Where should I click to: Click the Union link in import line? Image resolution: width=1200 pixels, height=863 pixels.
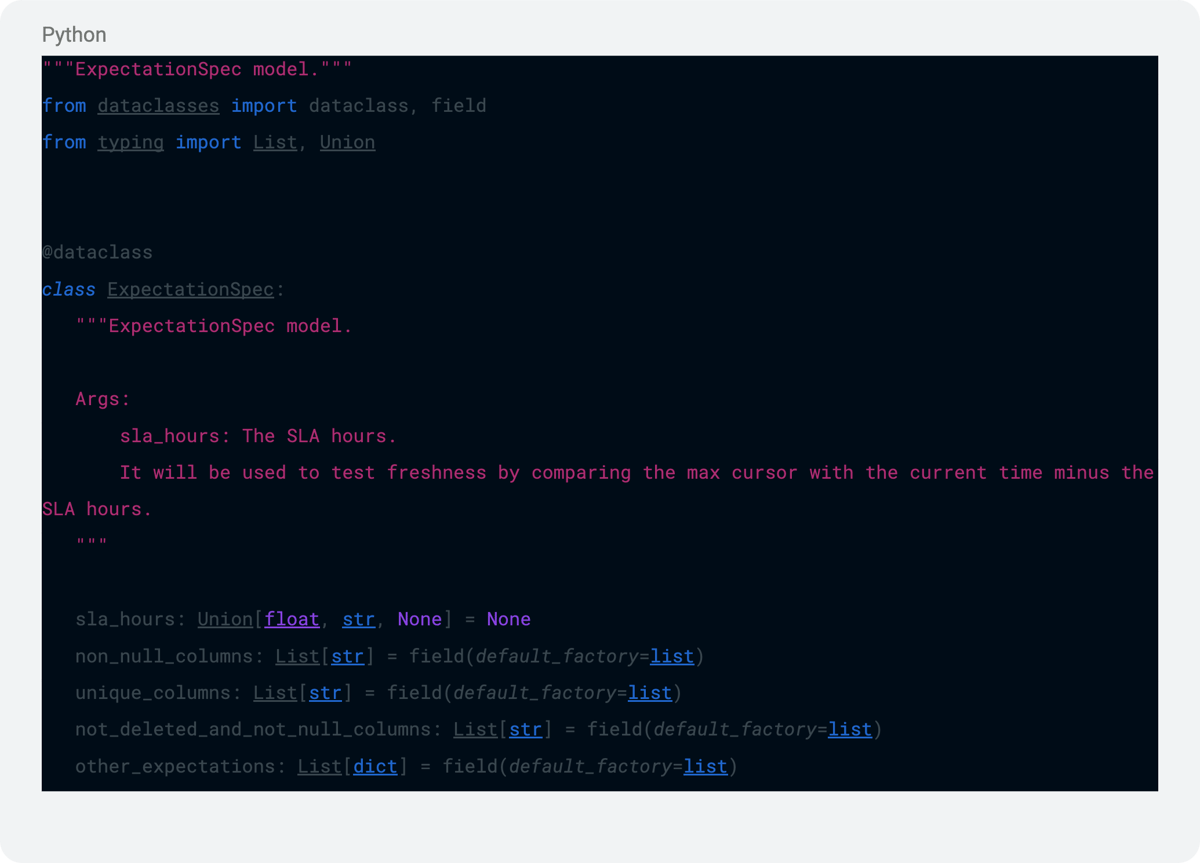coord(347,142)
